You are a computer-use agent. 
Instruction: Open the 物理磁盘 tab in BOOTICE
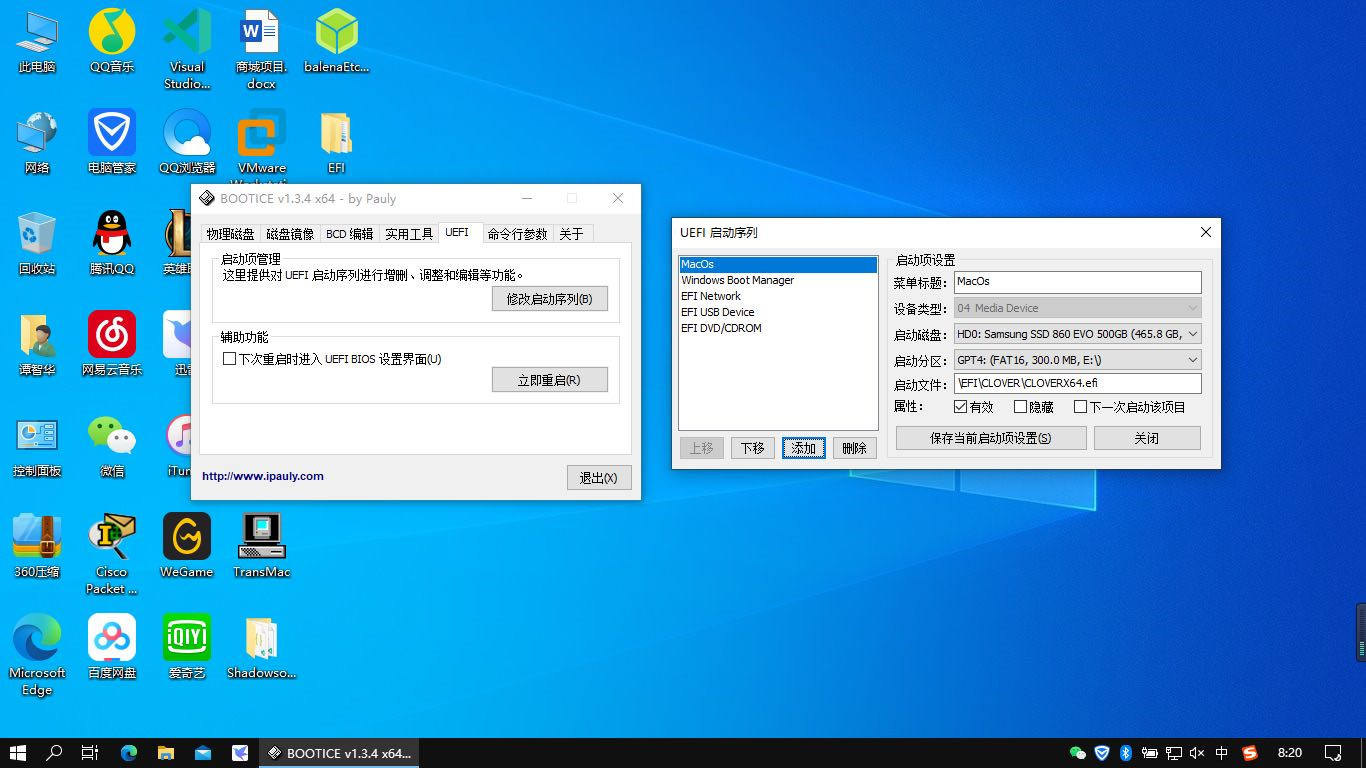pyautogui.click(x=231, y=232)
